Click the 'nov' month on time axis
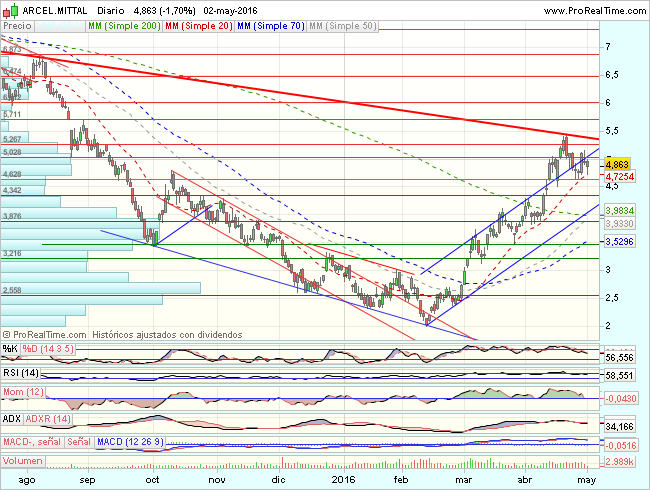Screen dimensions: 650x490 click(216, 480)
